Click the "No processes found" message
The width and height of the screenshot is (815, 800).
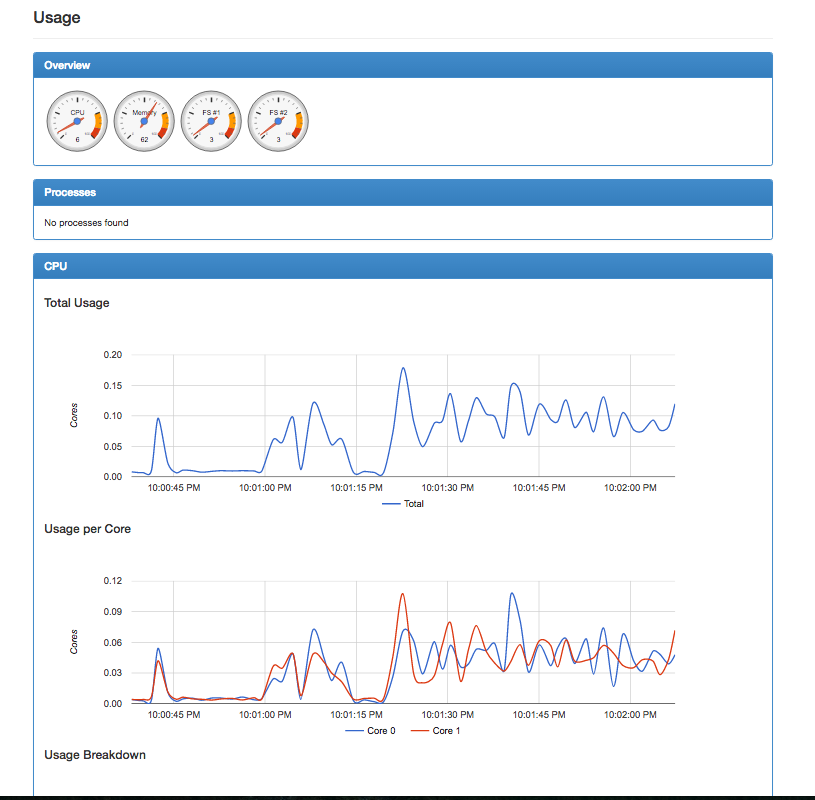point(86,223)
